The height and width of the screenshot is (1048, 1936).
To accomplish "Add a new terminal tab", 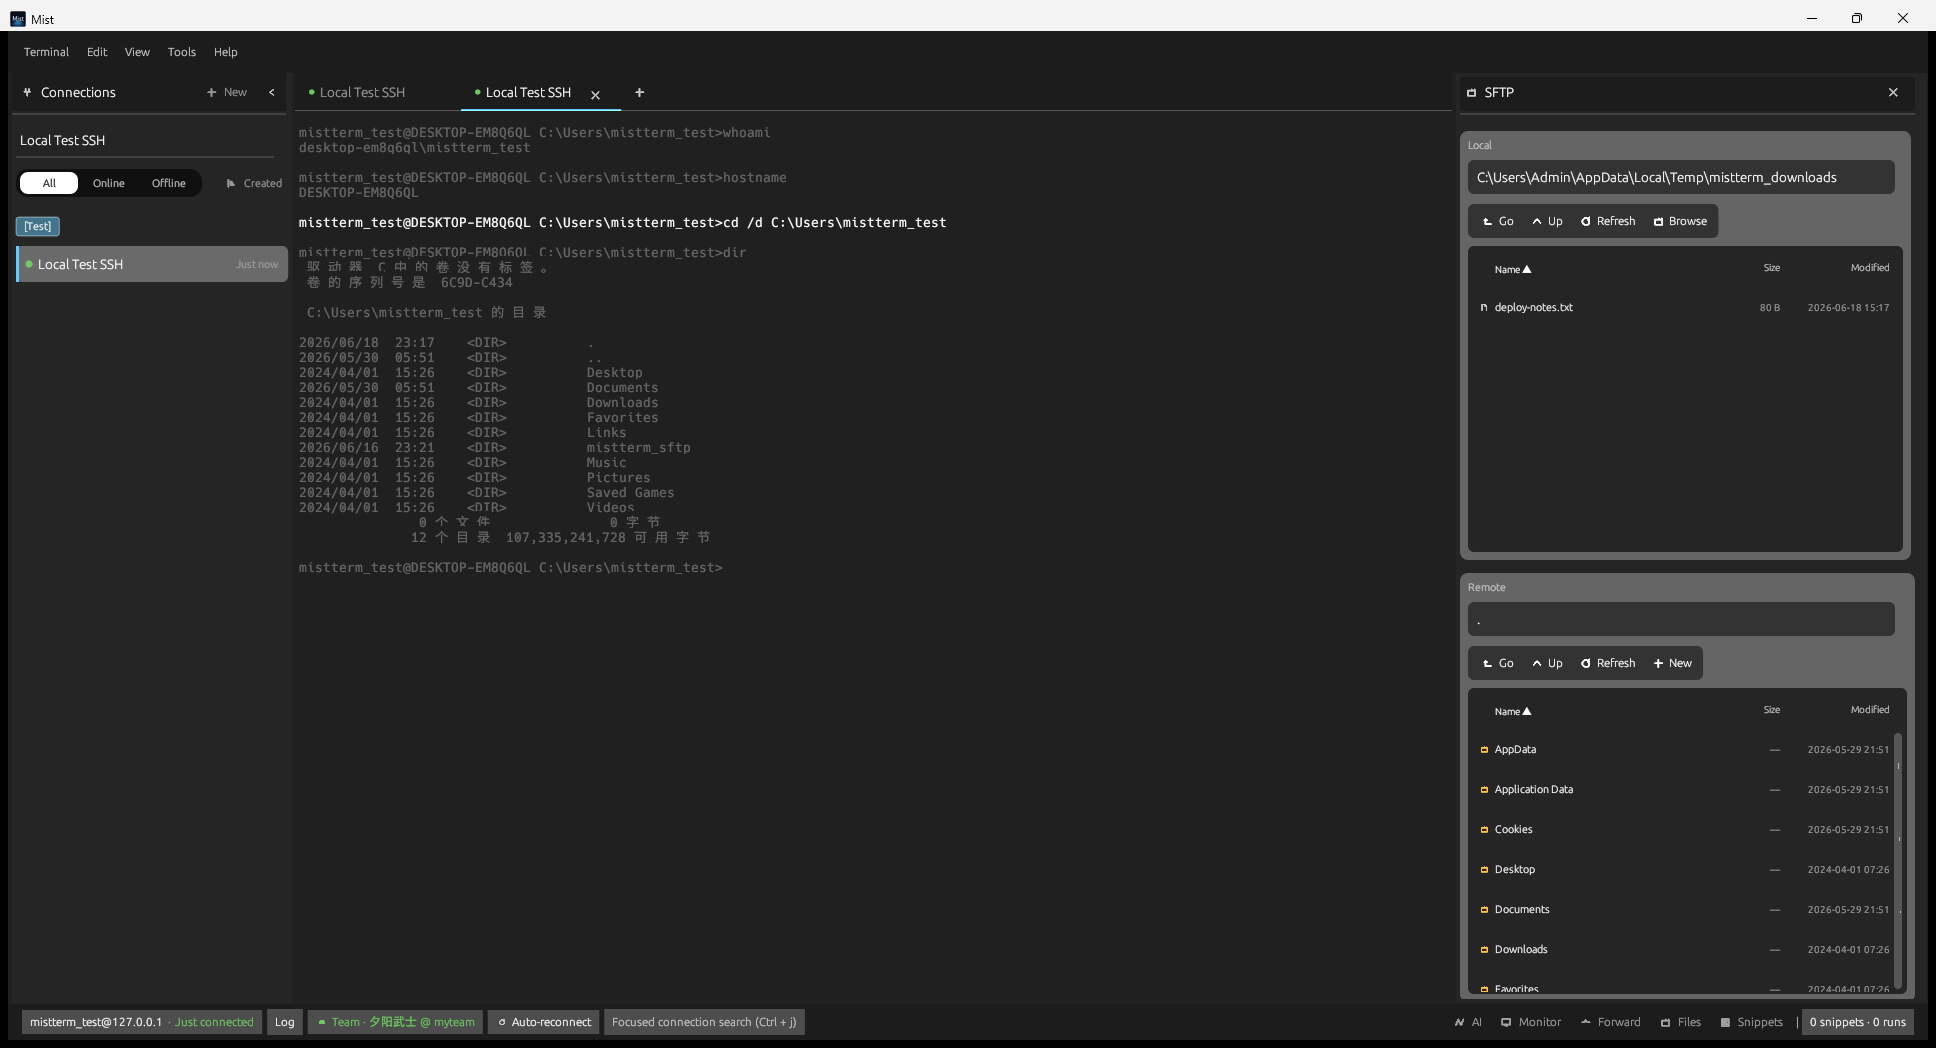I will point(639,92).
